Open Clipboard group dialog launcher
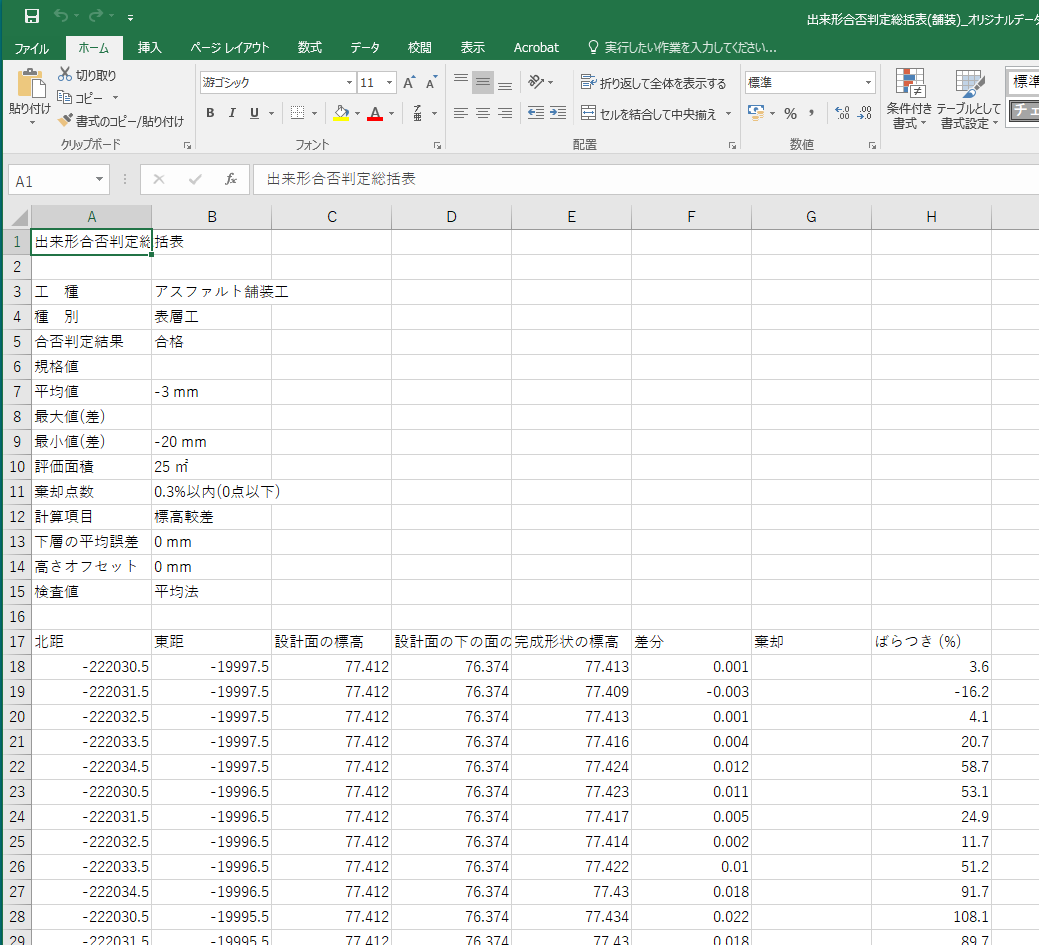Image resolution: width=1039 pixels, height=945 pixels. pyautogui.click(x=188, y=145)
